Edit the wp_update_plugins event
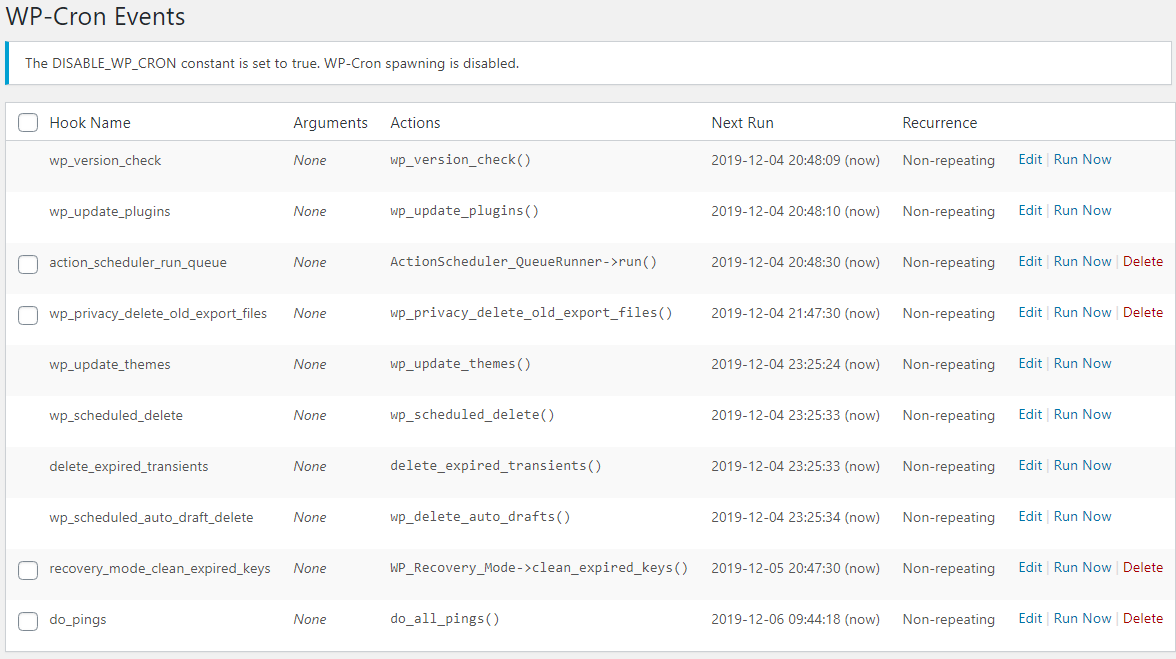The image size is (1176, 659). click(1030, 211)
